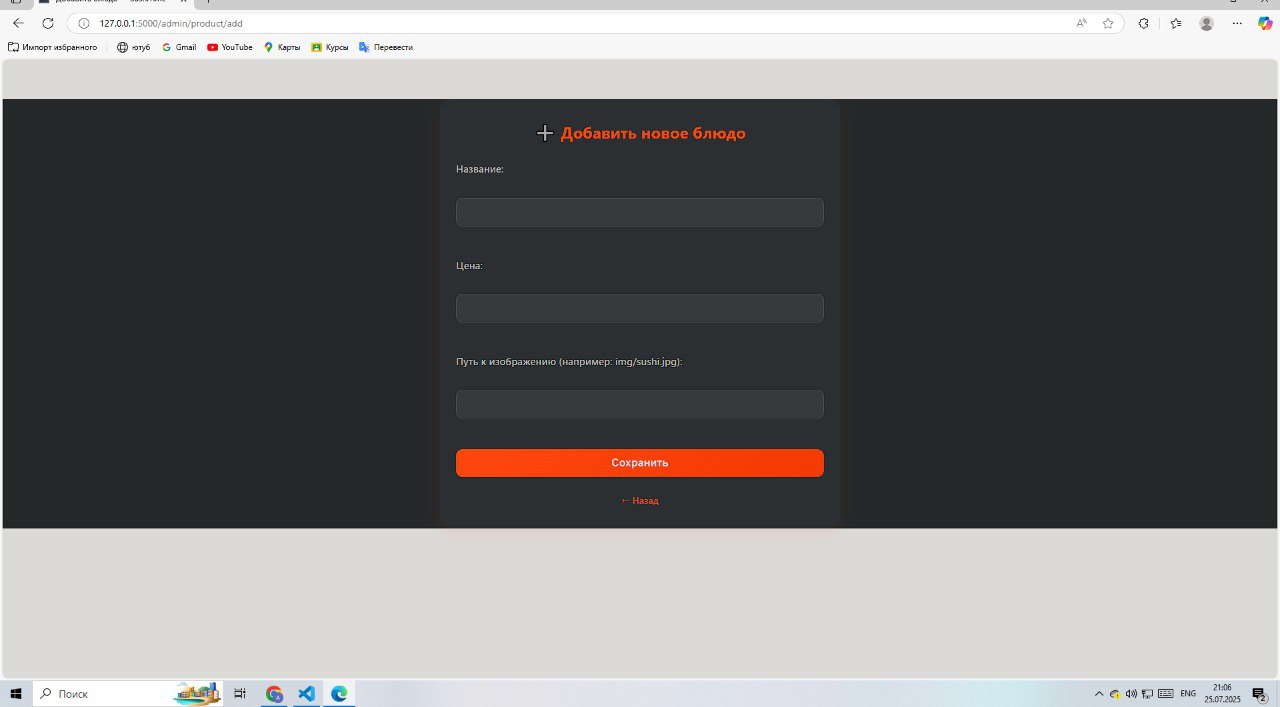Close the current browser tab
The height and width of the screenshot is (707, 1280).
tap(183, 3)
